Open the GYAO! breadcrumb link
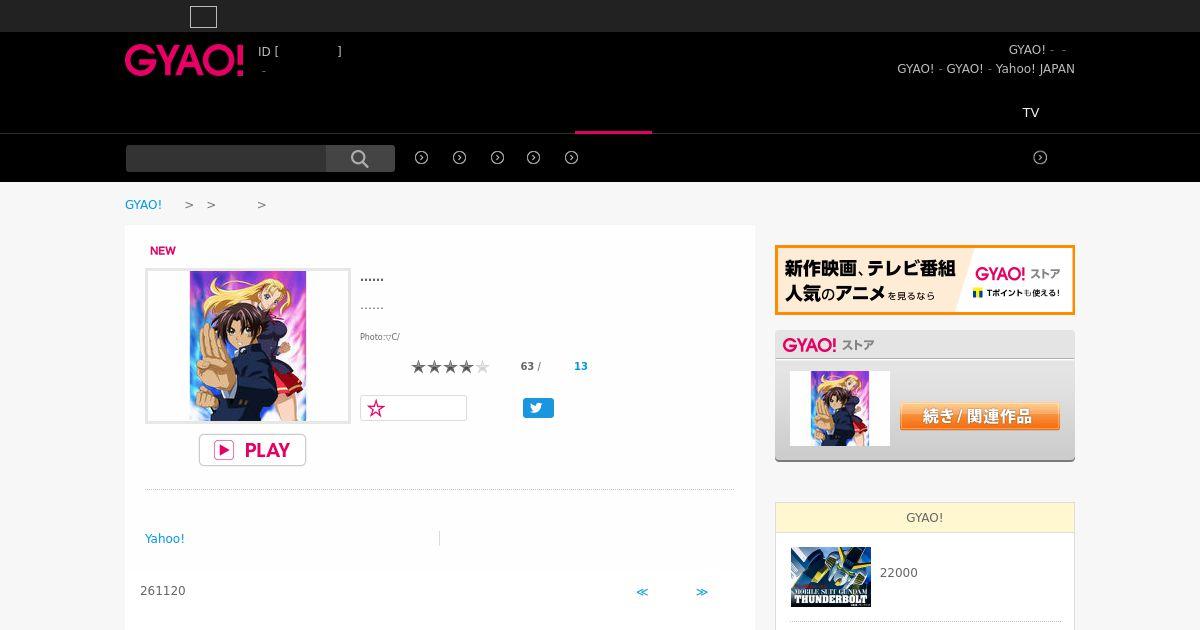 pyautogui.click(x=143, y=204)
